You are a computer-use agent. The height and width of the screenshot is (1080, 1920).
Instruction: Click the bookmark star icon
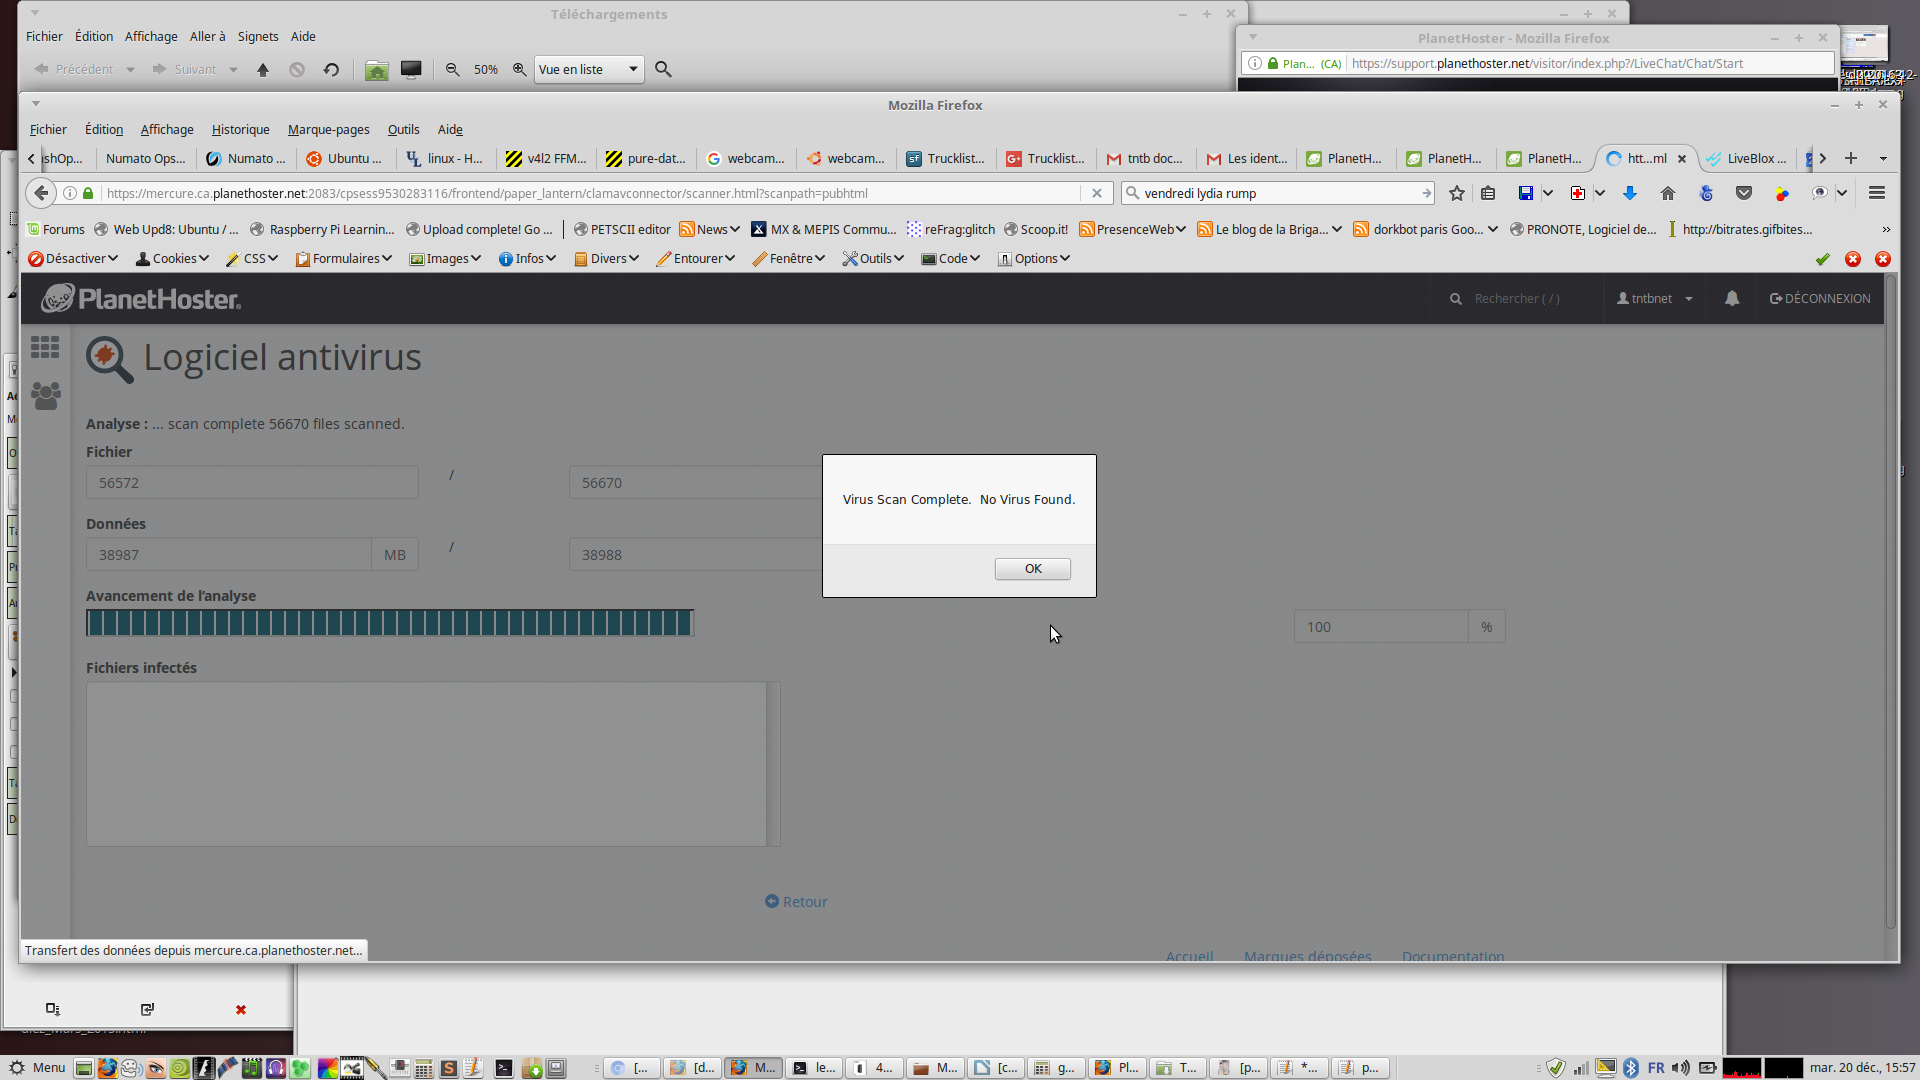[x=1456, y=193]
